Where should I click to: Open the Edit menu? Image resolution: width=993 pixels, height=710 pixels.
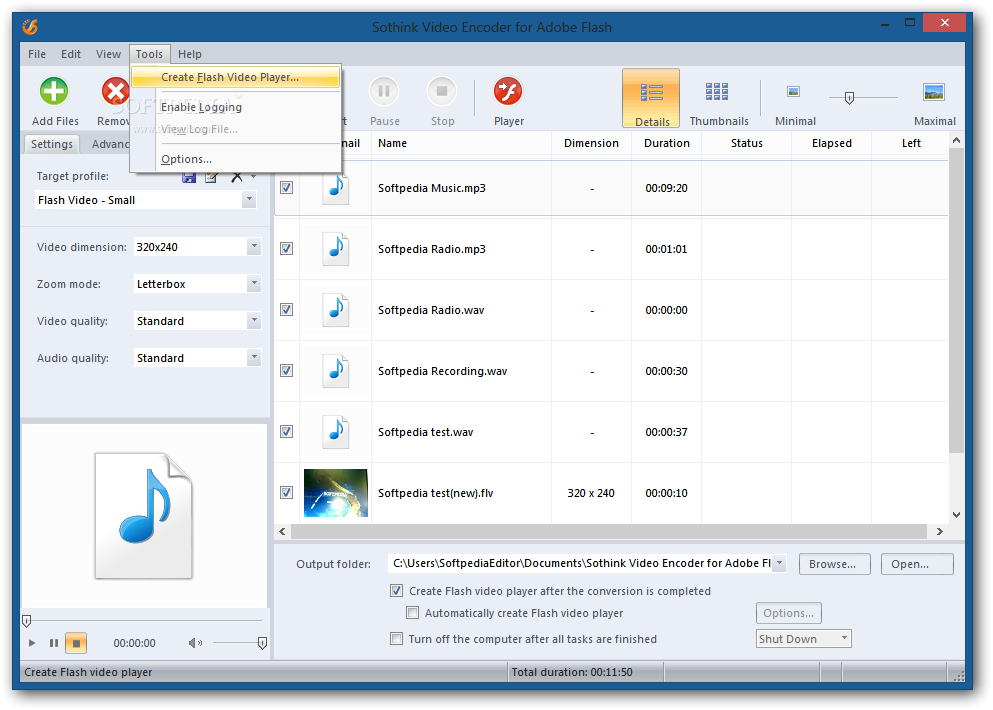(x=70, y=54)
